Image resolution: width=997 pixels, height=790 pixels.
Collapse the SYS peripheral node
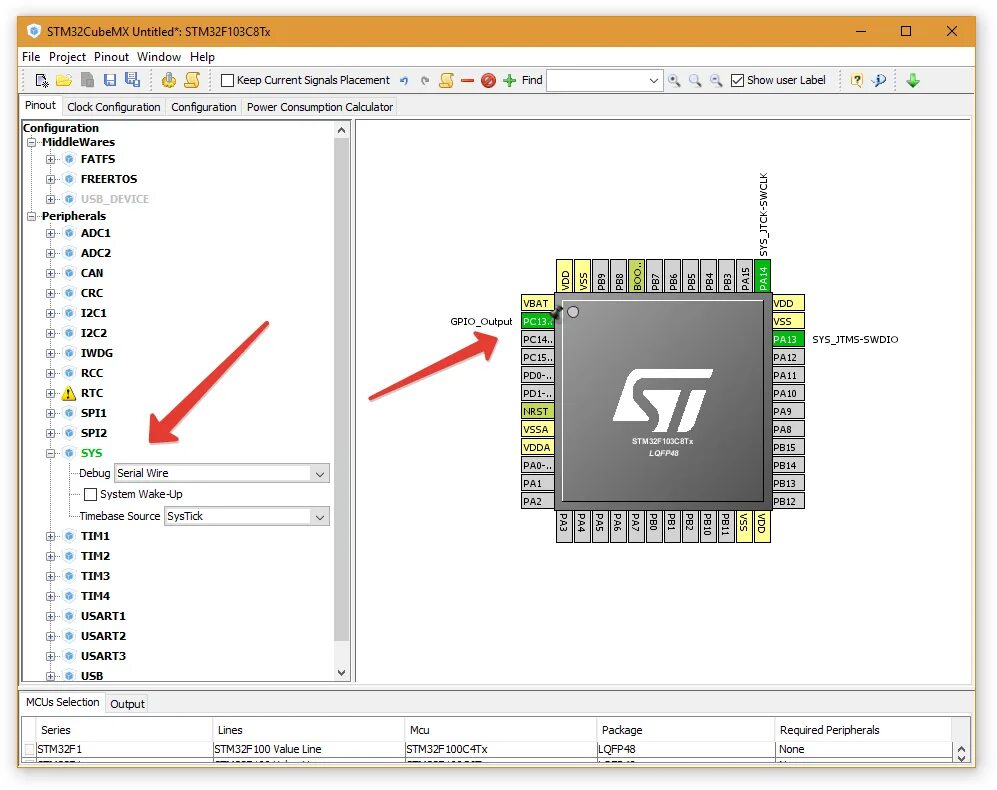[50, 454]
